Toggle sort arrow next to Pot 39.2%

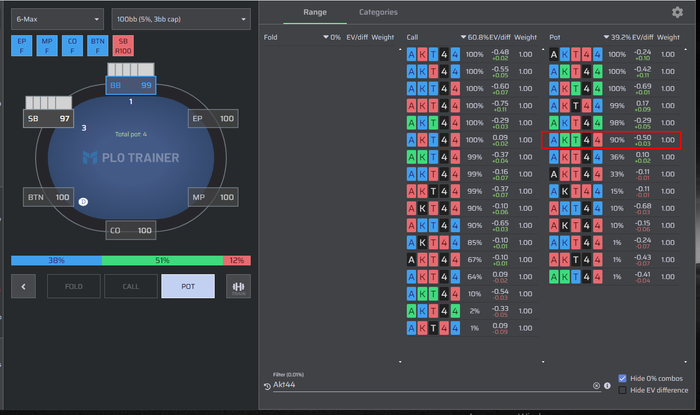606,37
